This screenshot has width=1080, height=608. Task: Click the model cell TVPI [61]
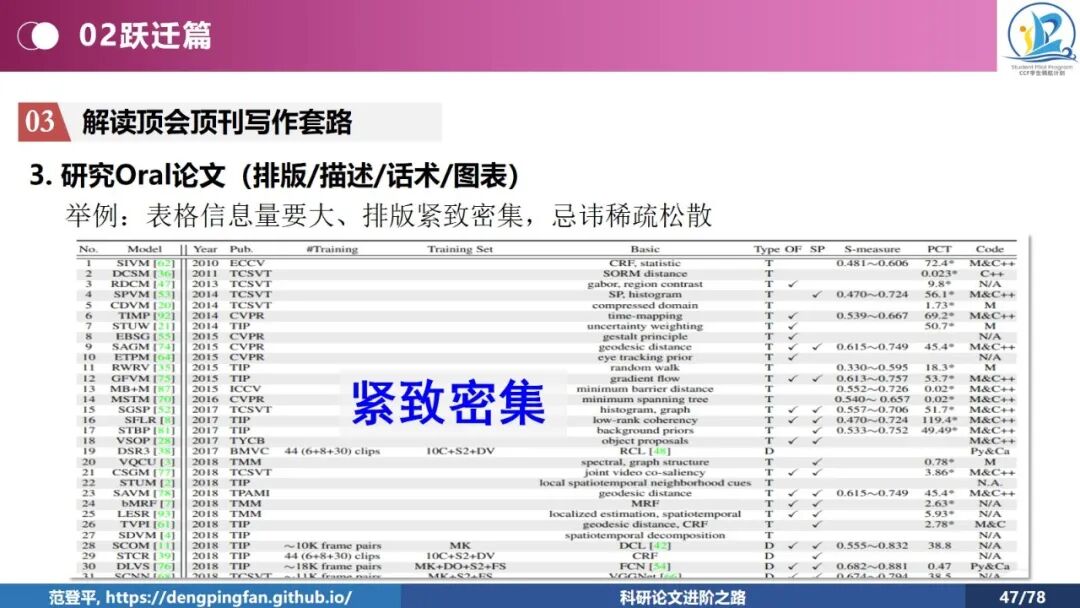pyautogui.click(x=146, y=524)
